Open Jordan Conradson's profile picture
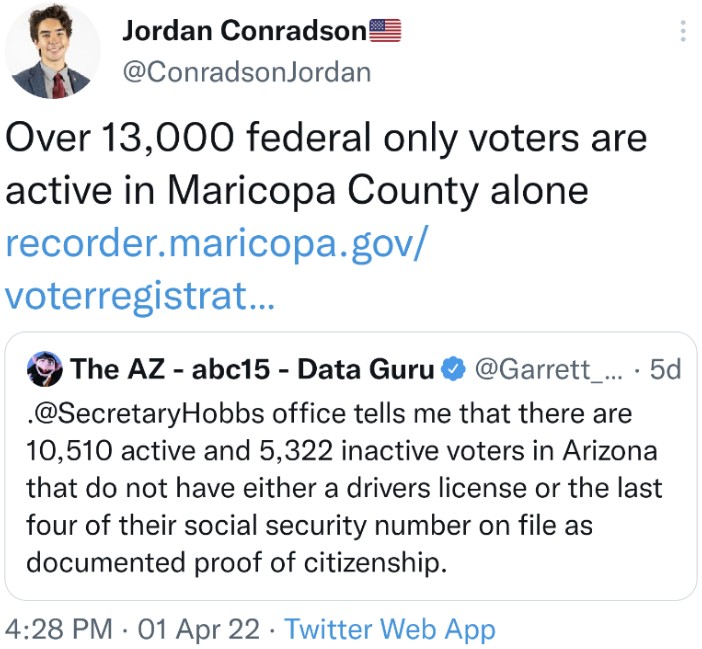Viewport: 702px width, 649px height. pos(52,50)
